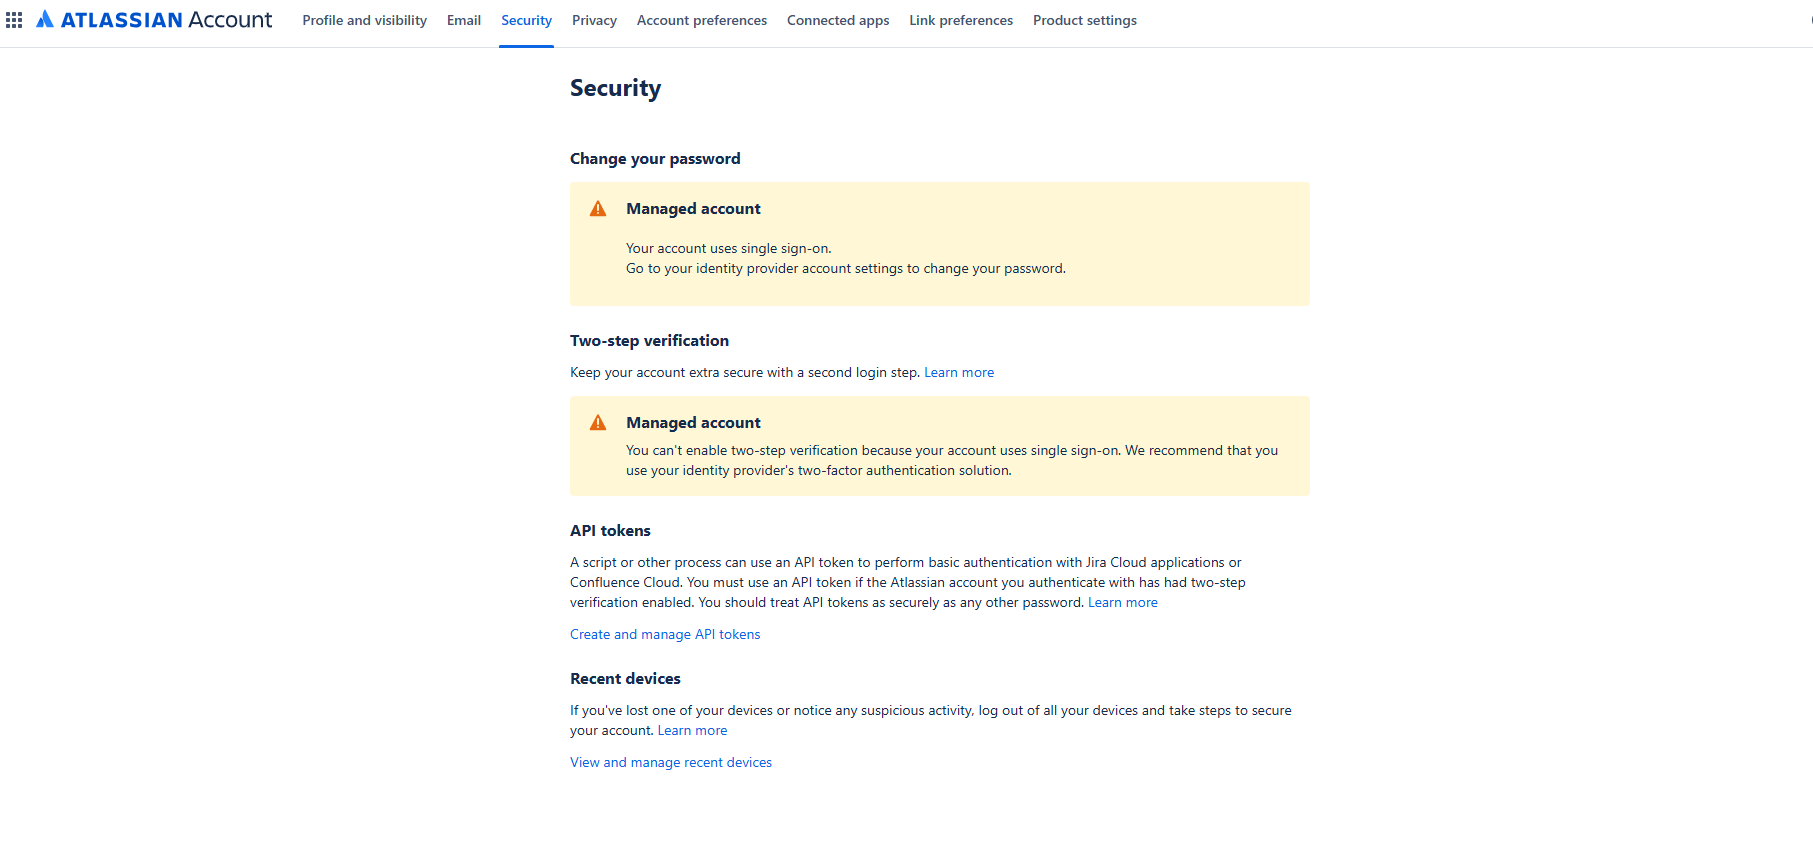The width and height of the screenshot is (1813, 851).
Task: View the Connected apps tab
Action: 838,20
